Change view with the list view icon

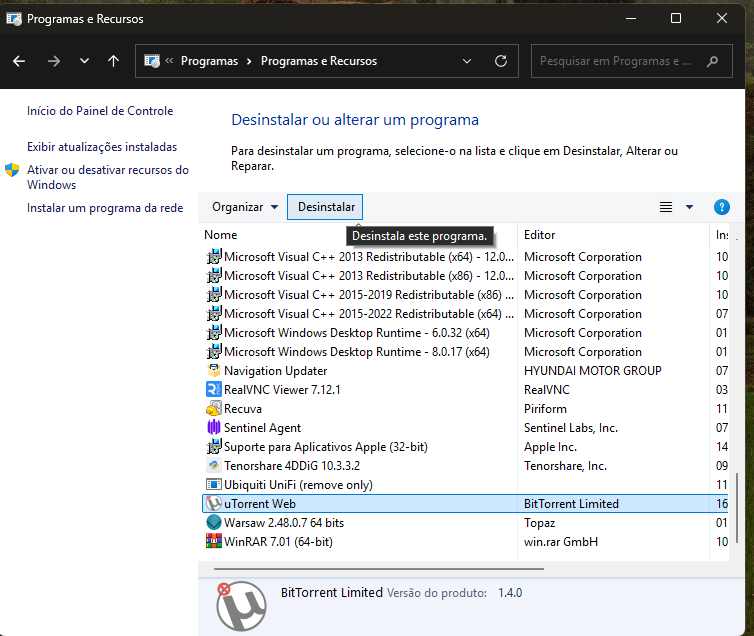coord(666,207)
